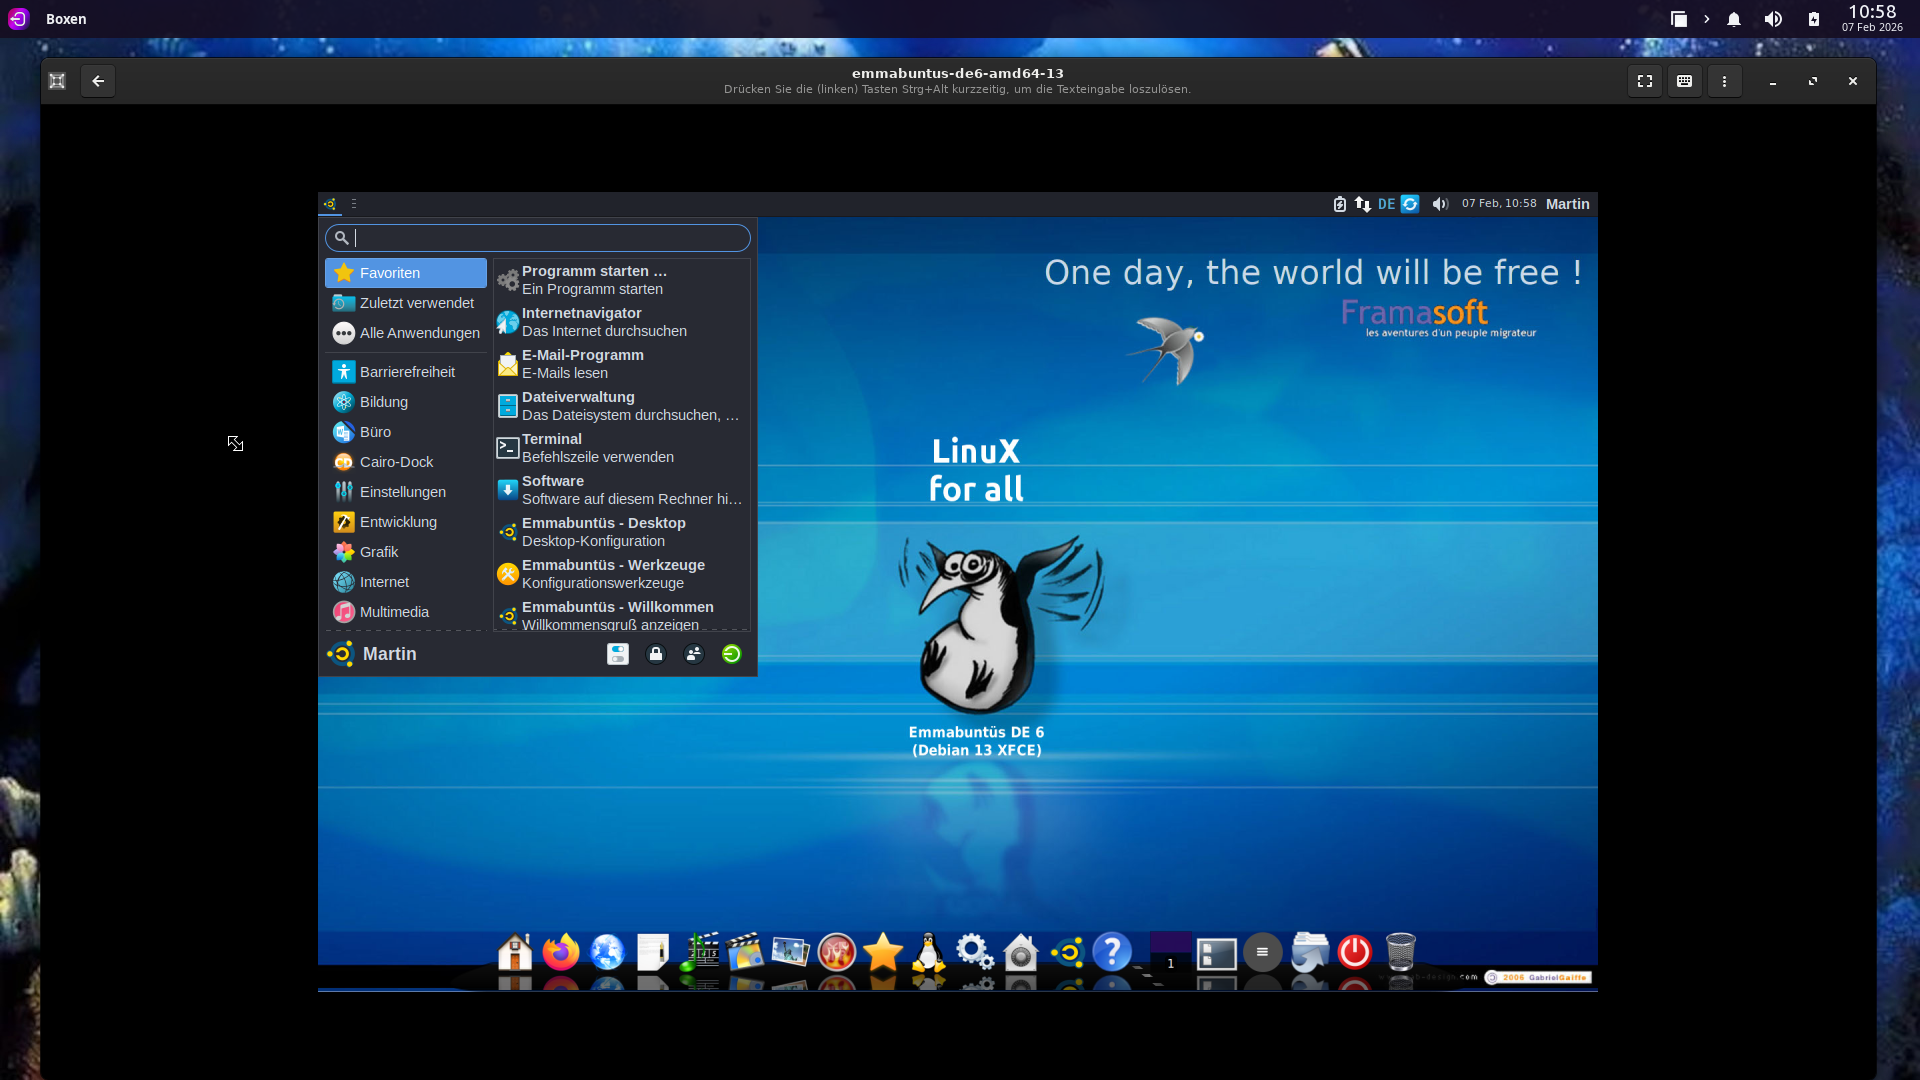This screenshot has height=1080, width=1920.
Task: Open the DE keyboard layout indicator
Action: coord(1386,204)
